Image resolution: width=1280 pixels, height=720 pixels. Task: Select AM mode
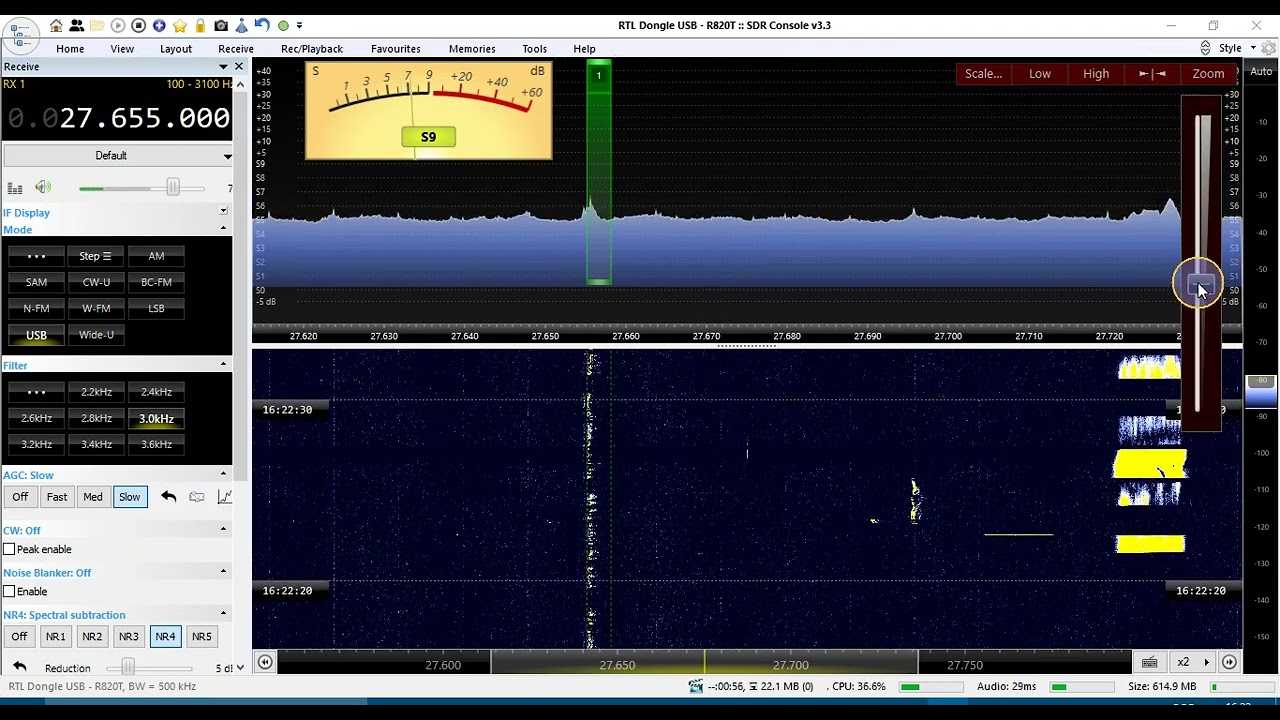[x=156, y=256]
